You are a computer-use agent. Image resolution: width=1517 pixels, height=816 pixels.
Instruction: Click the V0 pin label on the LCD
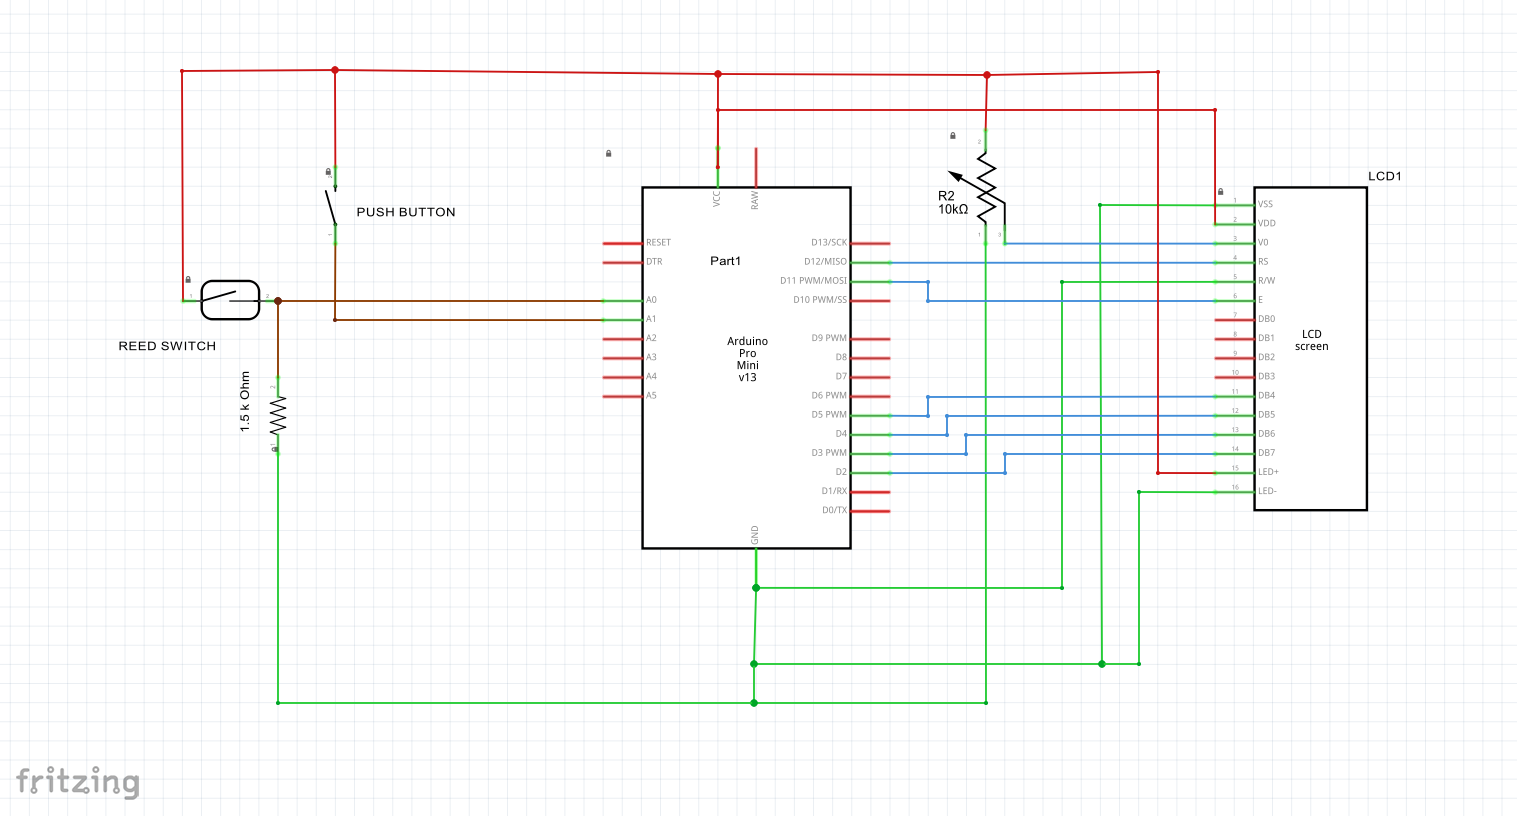[1263, 242]
